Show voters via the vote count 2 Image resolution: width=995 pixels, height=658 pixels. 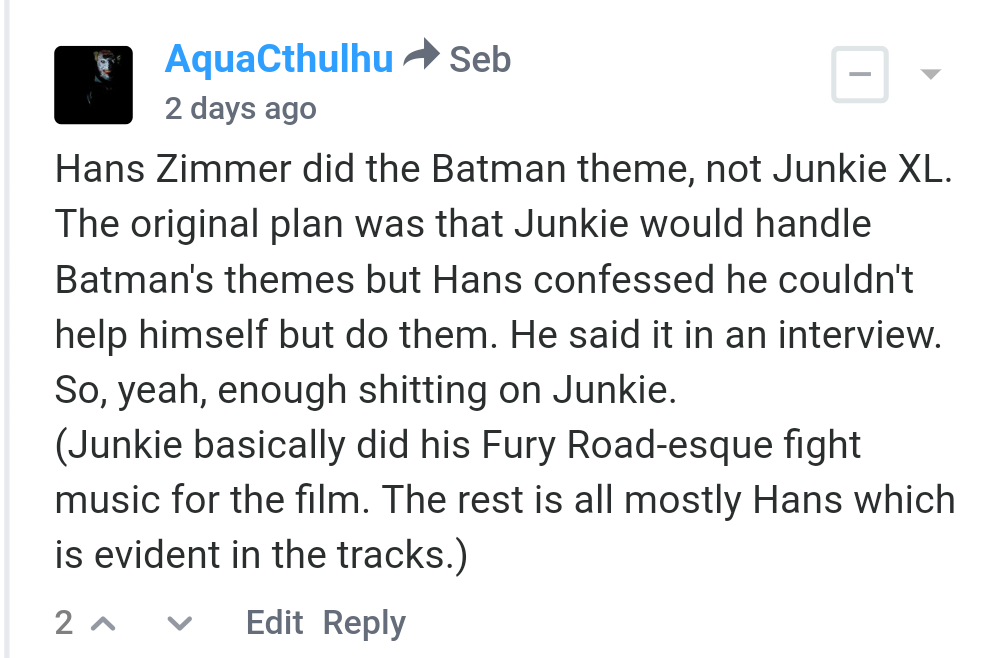[63, 622]
